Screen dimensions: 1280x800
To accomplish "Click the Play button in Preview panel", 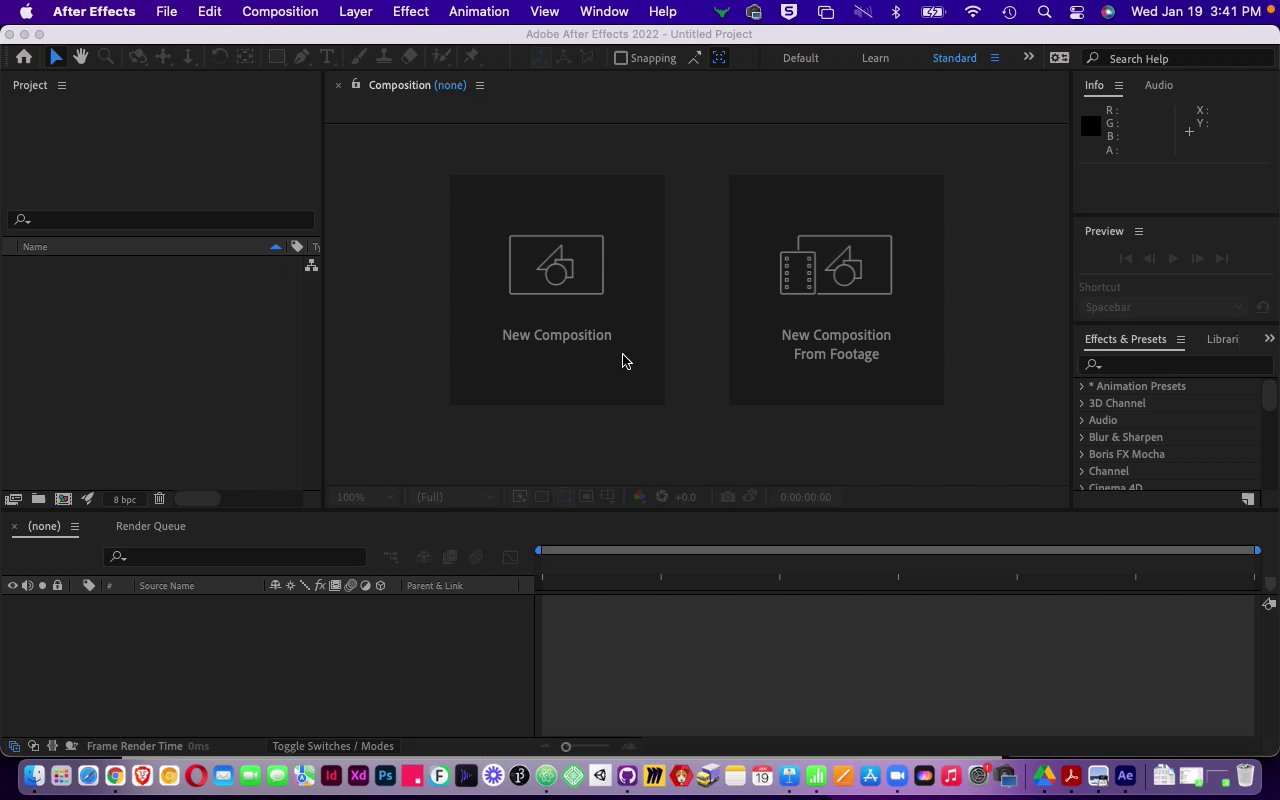I will pyautogui.click(x=1173, y=258).
